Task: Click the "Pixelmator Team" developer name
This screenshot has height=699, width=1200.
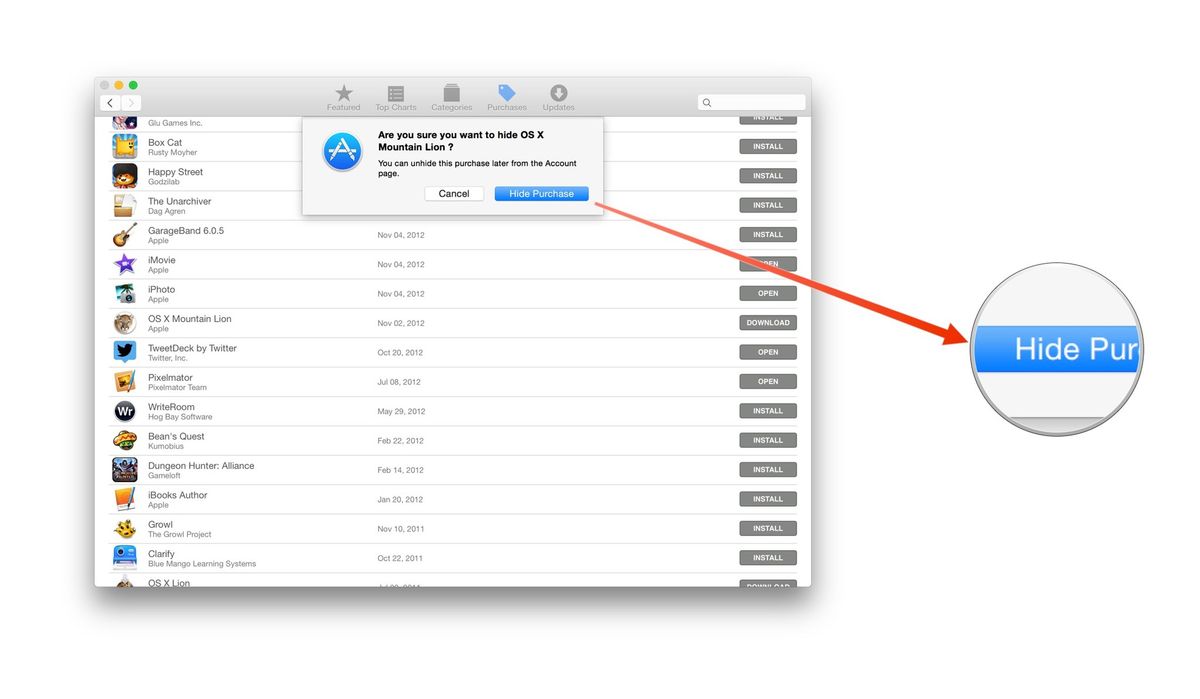Action: [178, 388]
